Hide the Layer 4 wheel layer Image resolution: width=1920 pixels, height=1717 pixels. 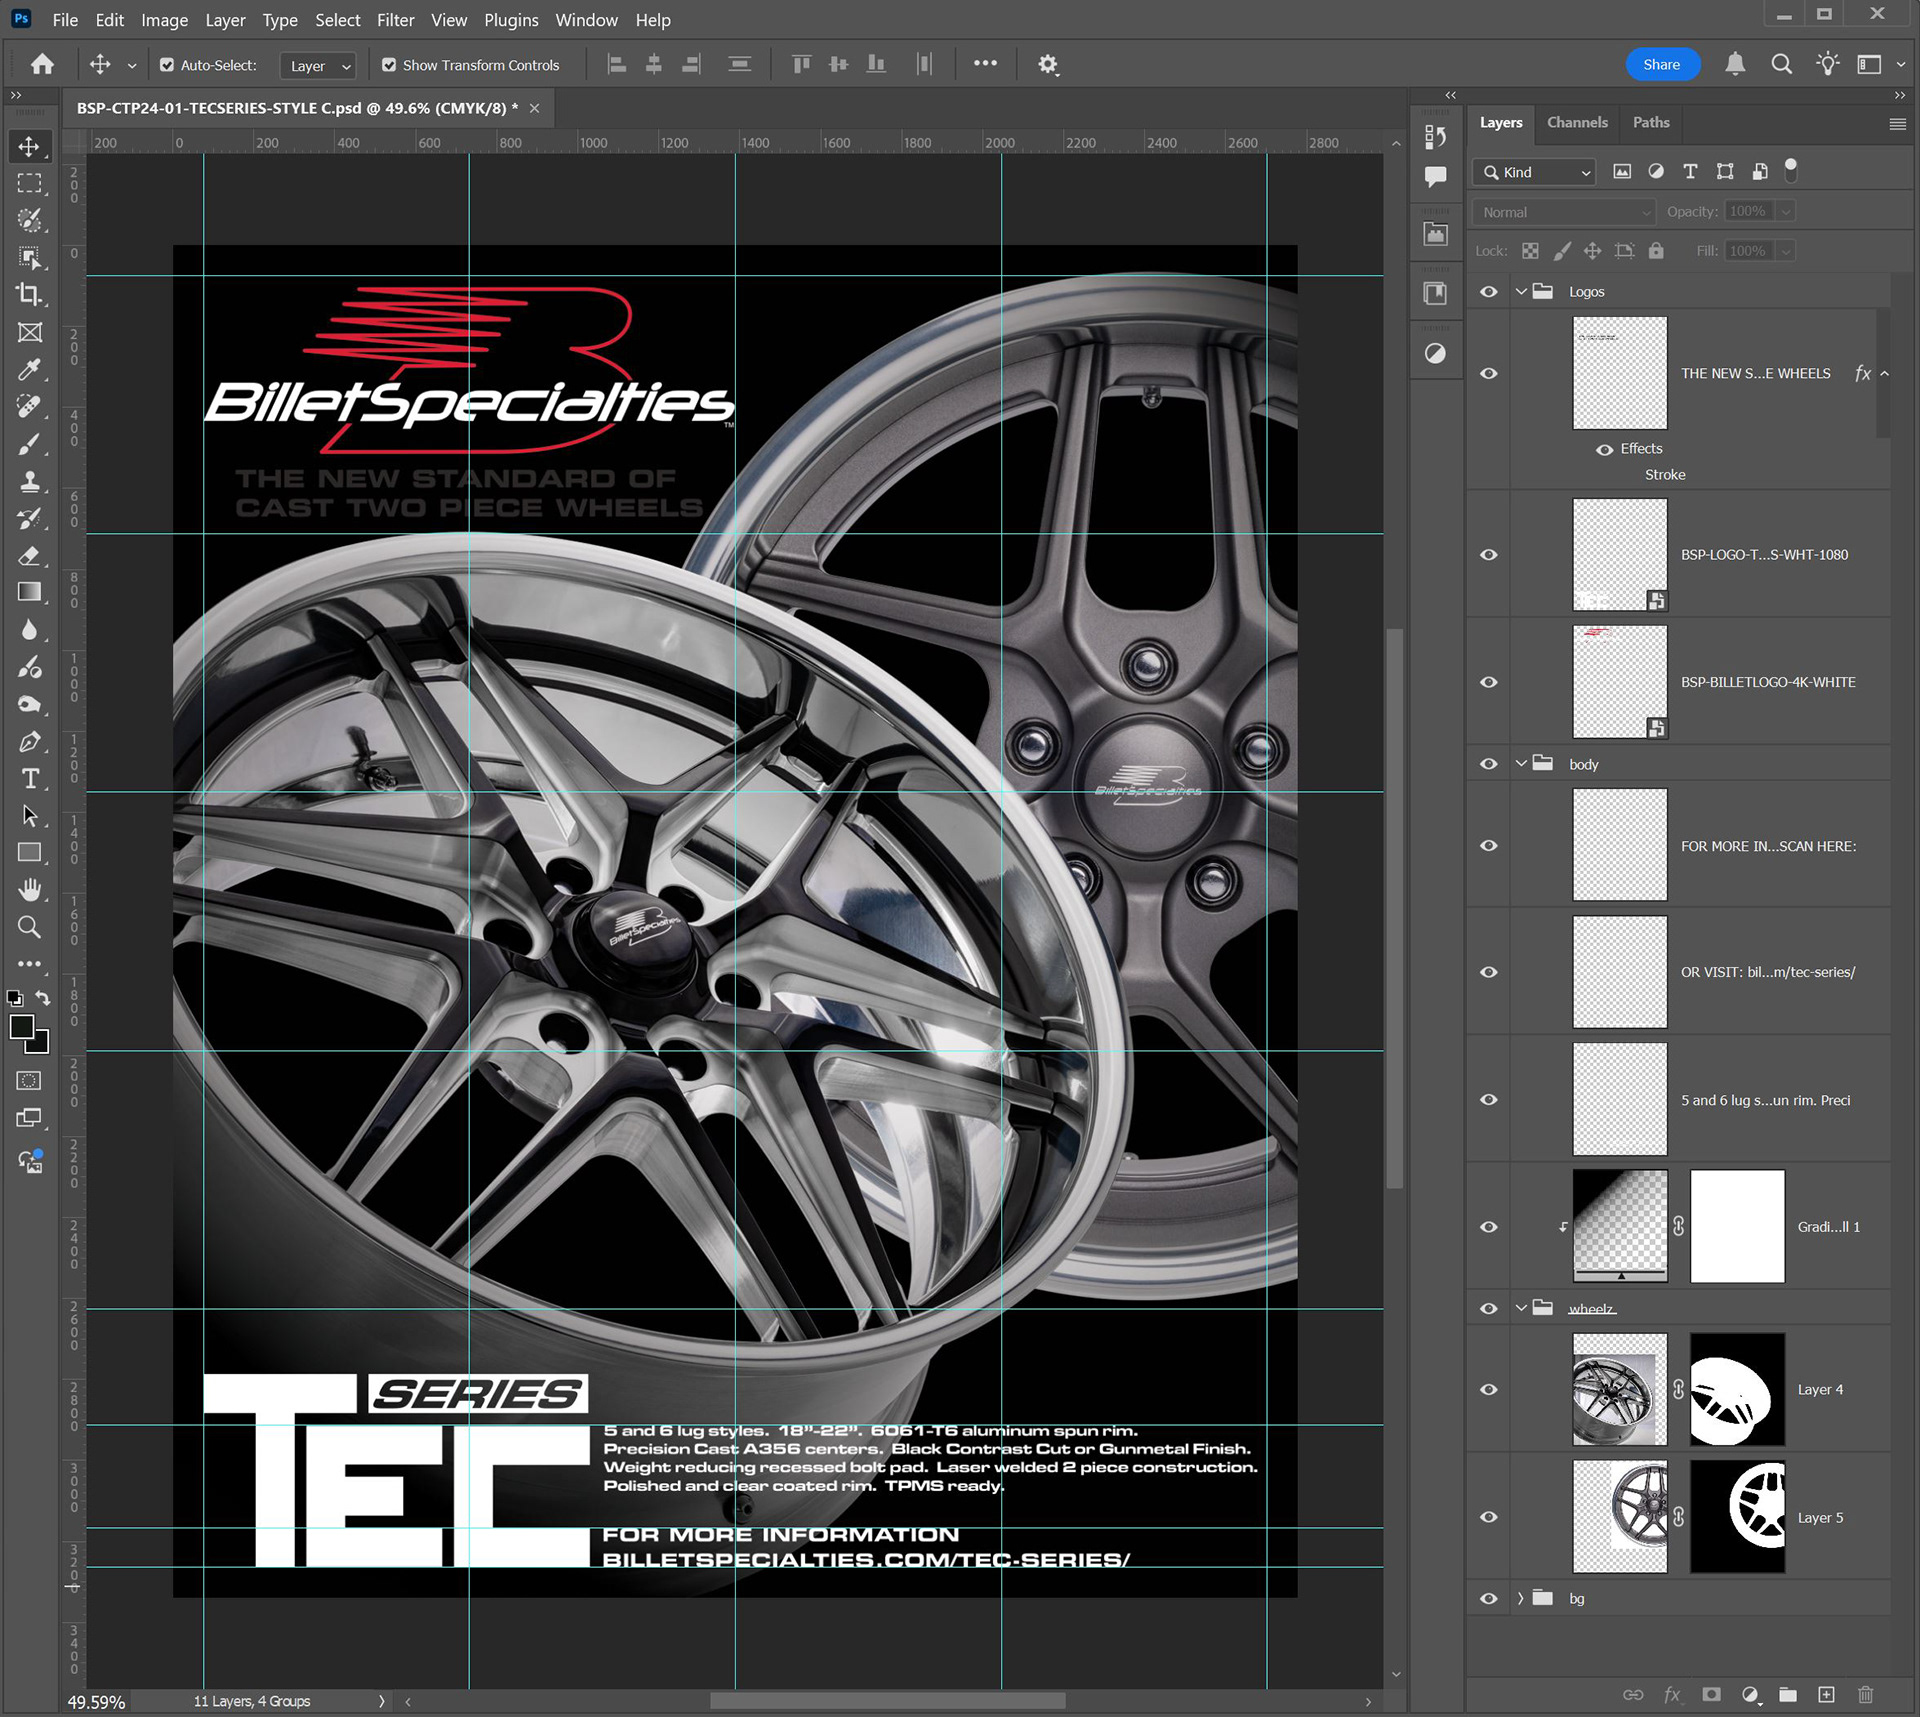1489,1389
